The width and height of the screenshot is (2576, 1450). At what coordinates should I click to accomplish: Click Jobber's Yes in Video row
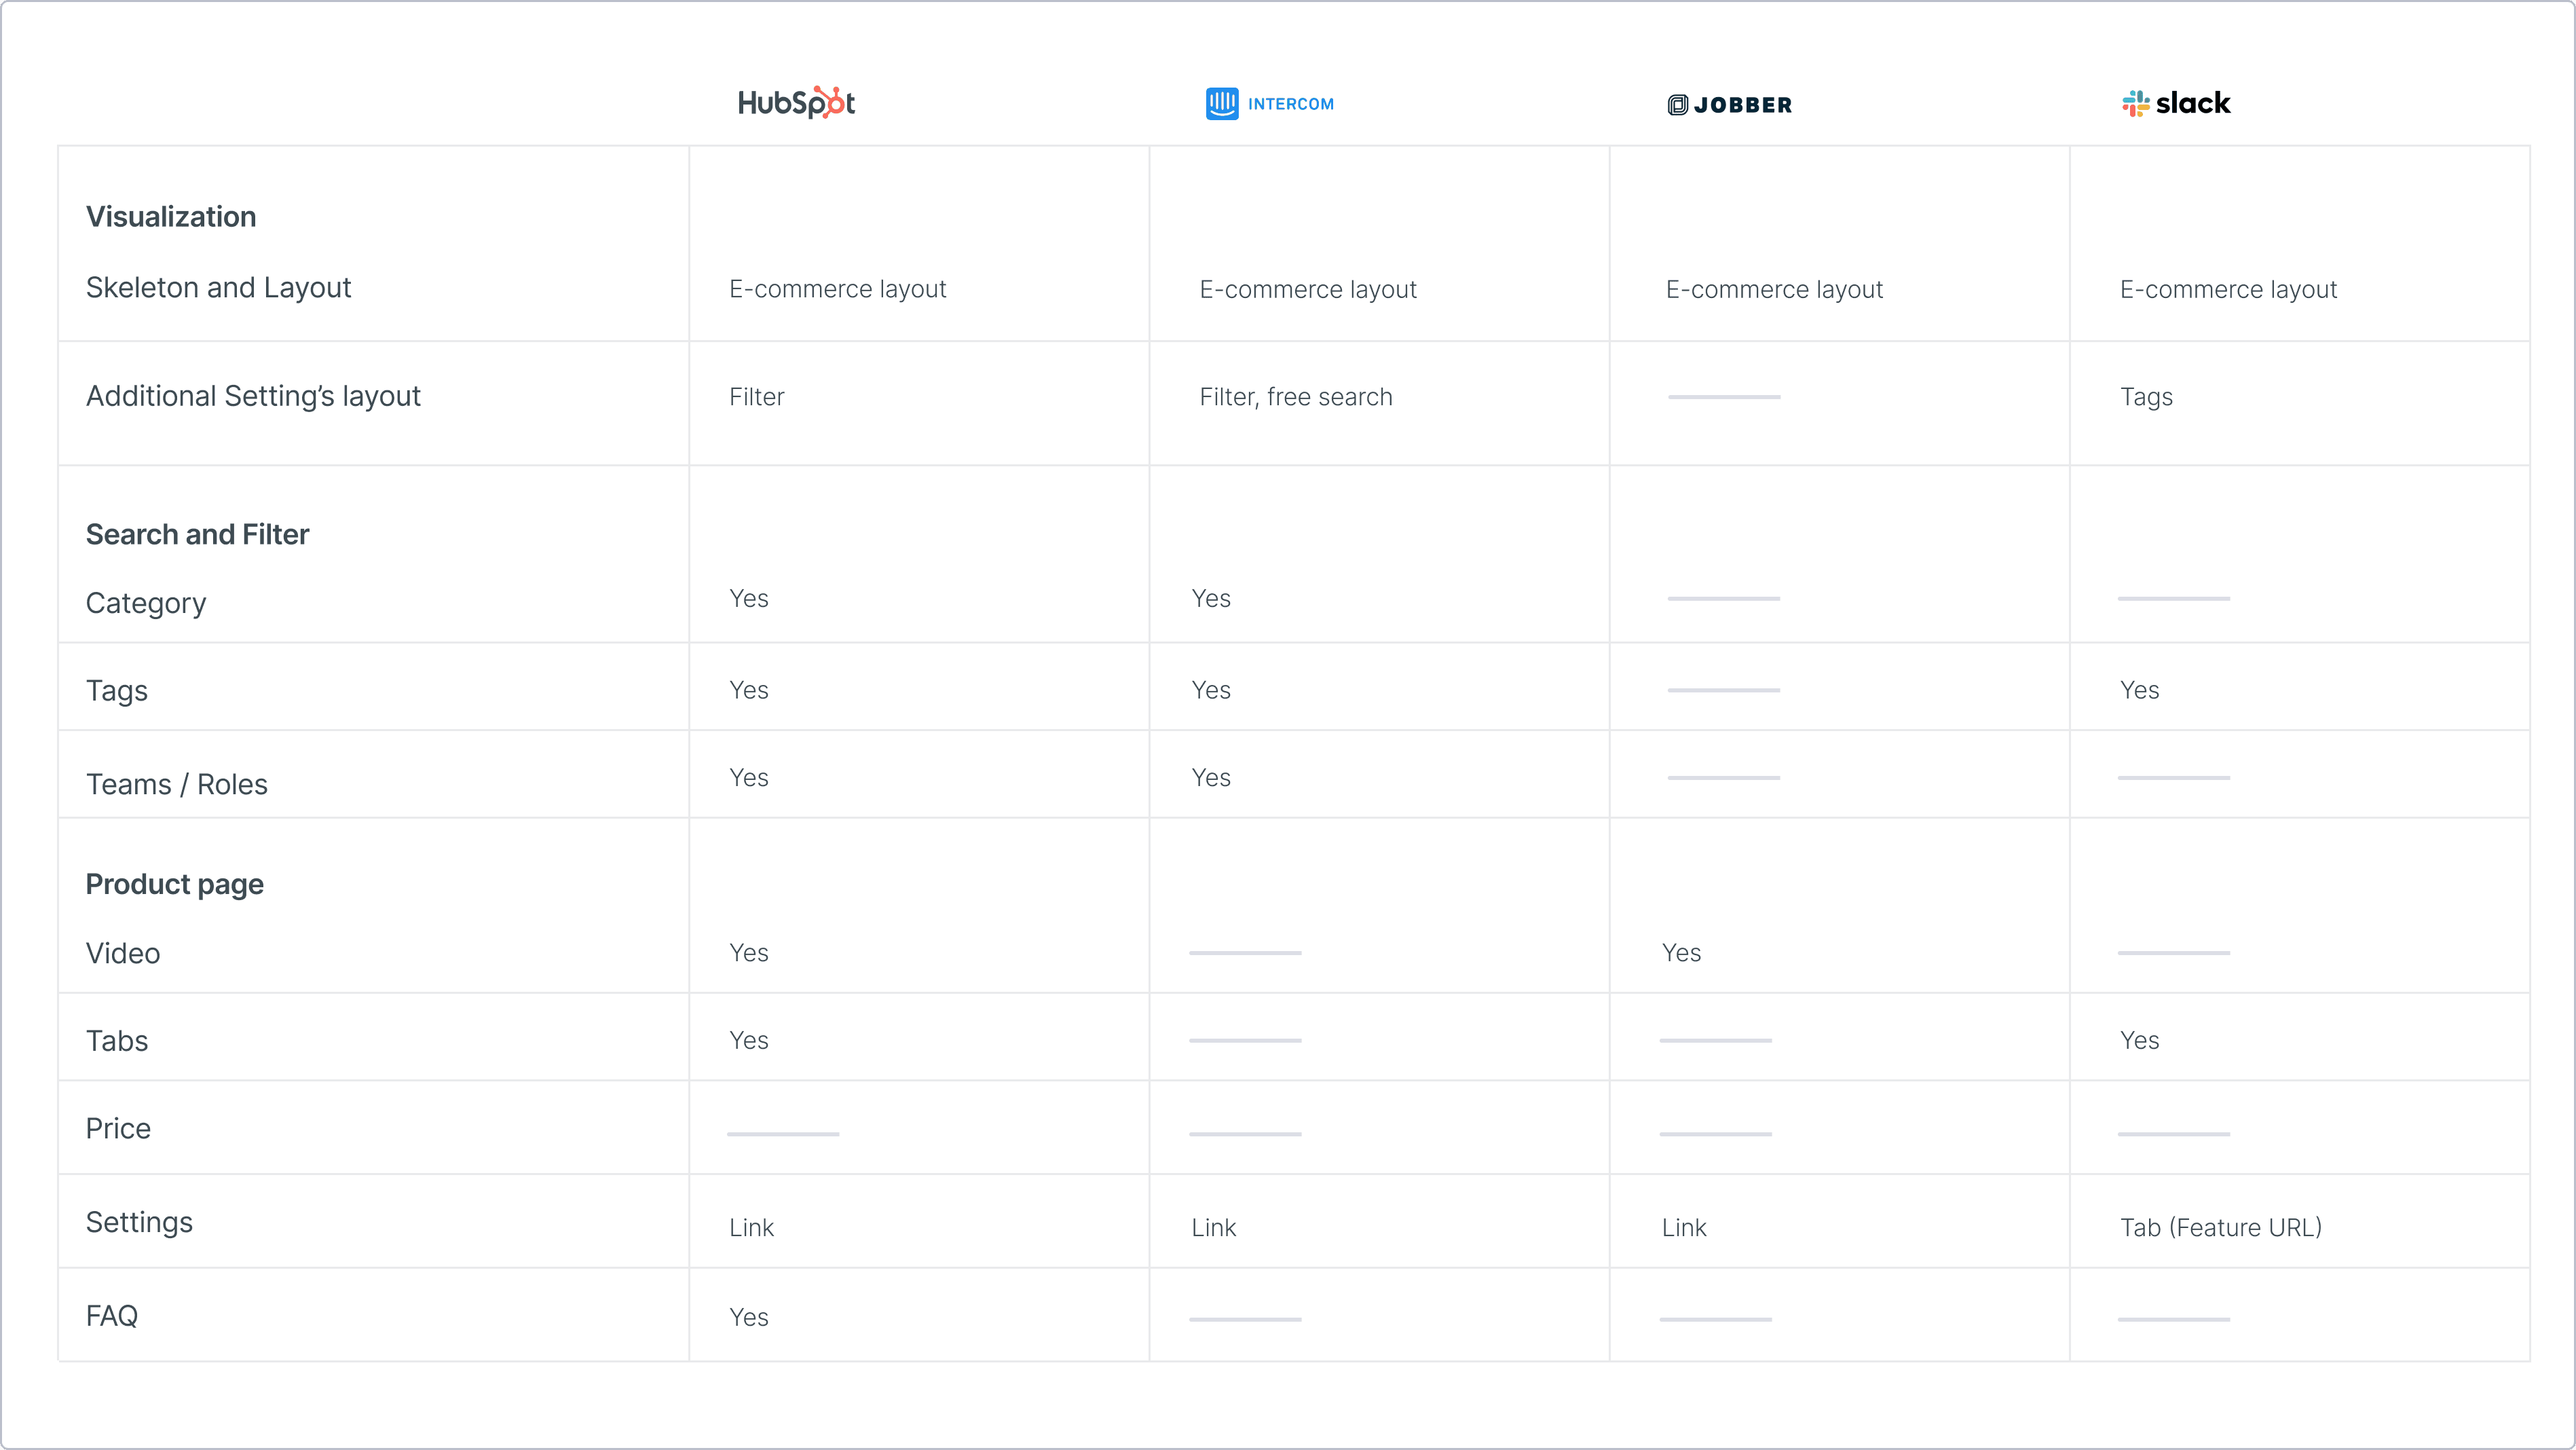coord(1681,953)
